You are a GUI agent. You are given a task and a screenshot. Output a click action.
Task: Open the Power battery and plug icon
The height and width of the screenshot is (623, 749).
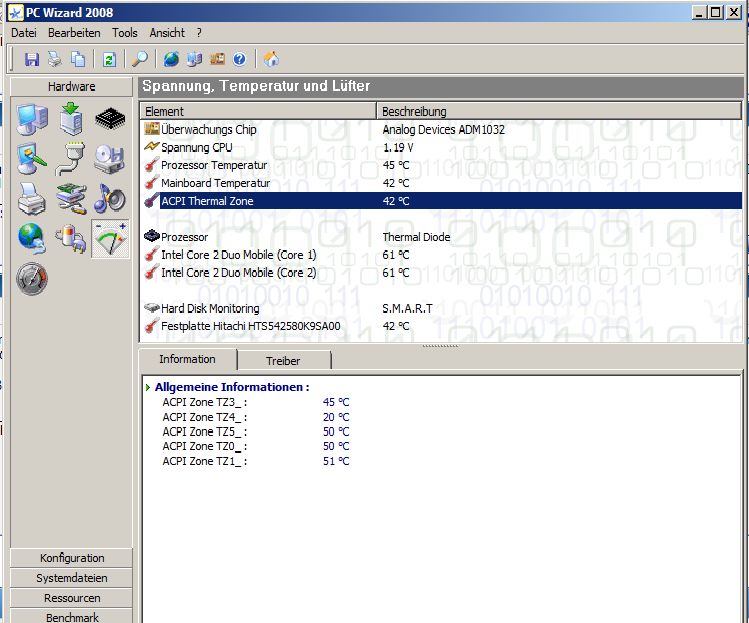tap(71, 238)
